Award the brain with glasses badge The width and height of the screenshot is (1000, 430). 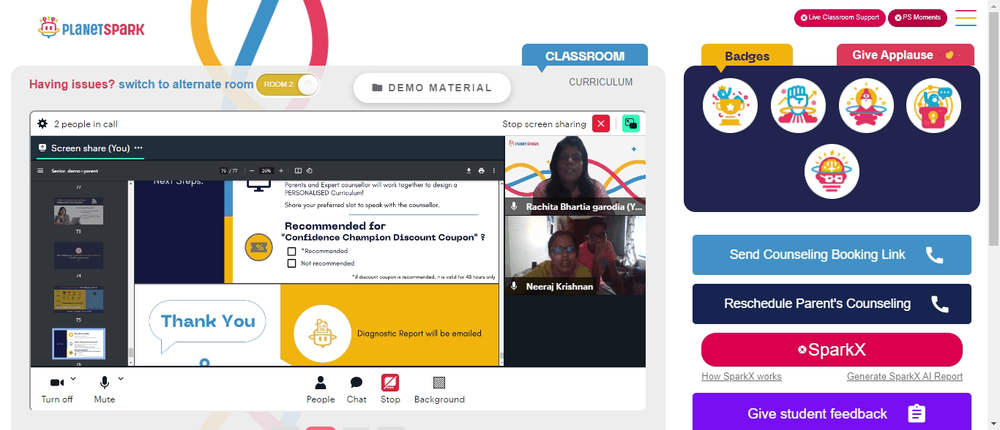tap(832, 172)
